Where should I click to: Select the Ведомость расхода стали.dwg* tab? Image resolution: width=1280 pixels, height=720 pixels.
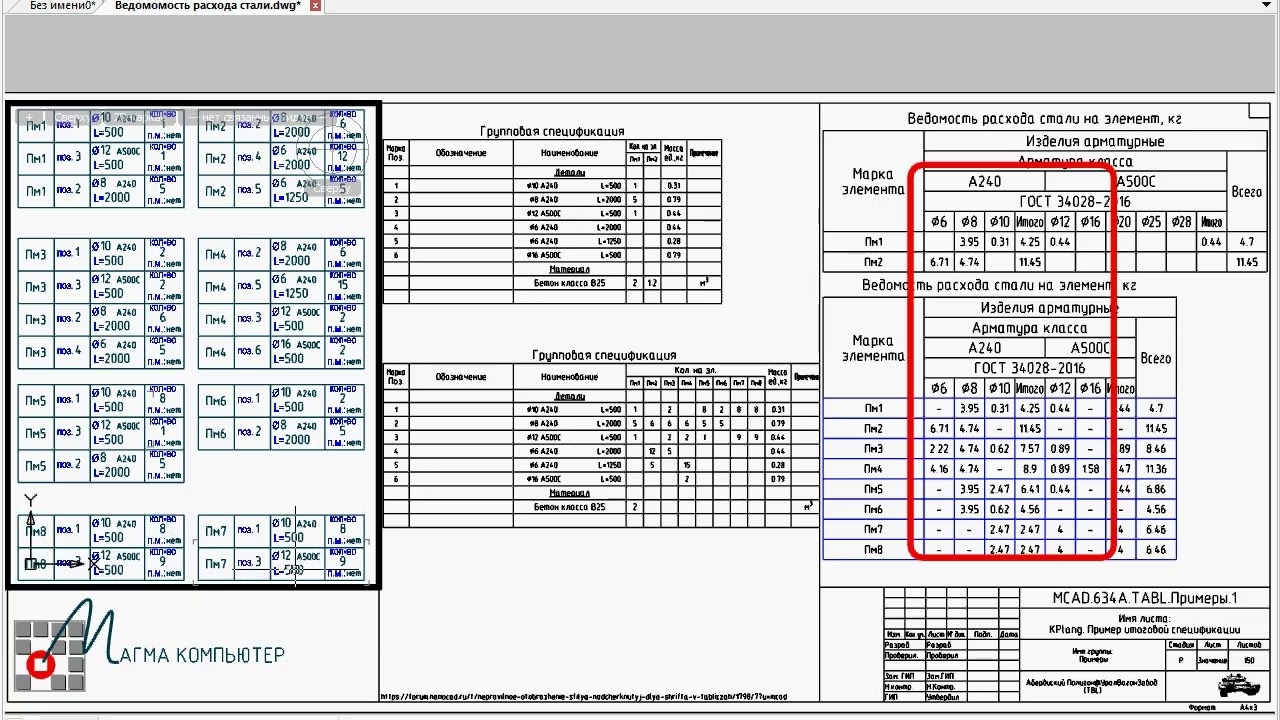(x=208, y=6)
